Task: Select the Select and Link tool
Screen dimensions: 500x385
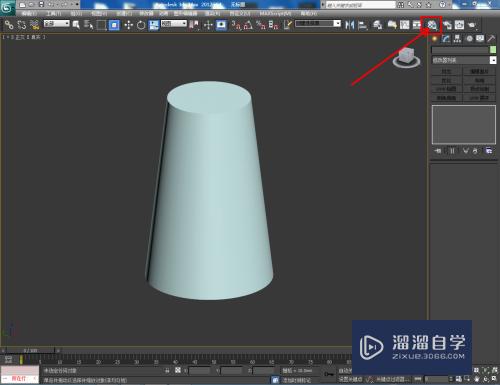Action: (x=9, y=25)
